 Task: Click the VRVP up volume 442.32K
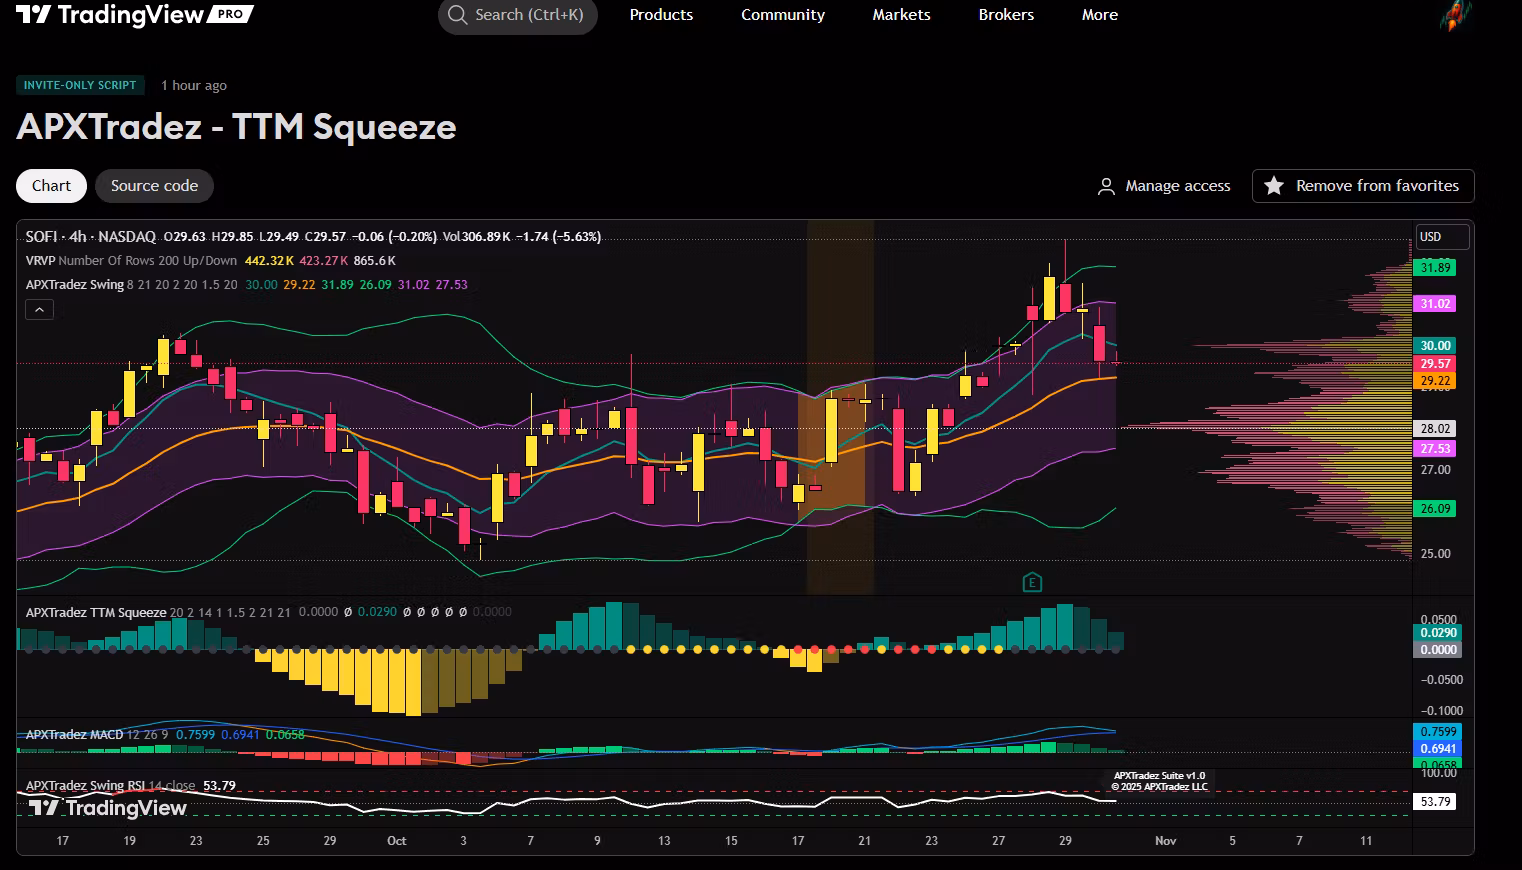click(269, 261)
